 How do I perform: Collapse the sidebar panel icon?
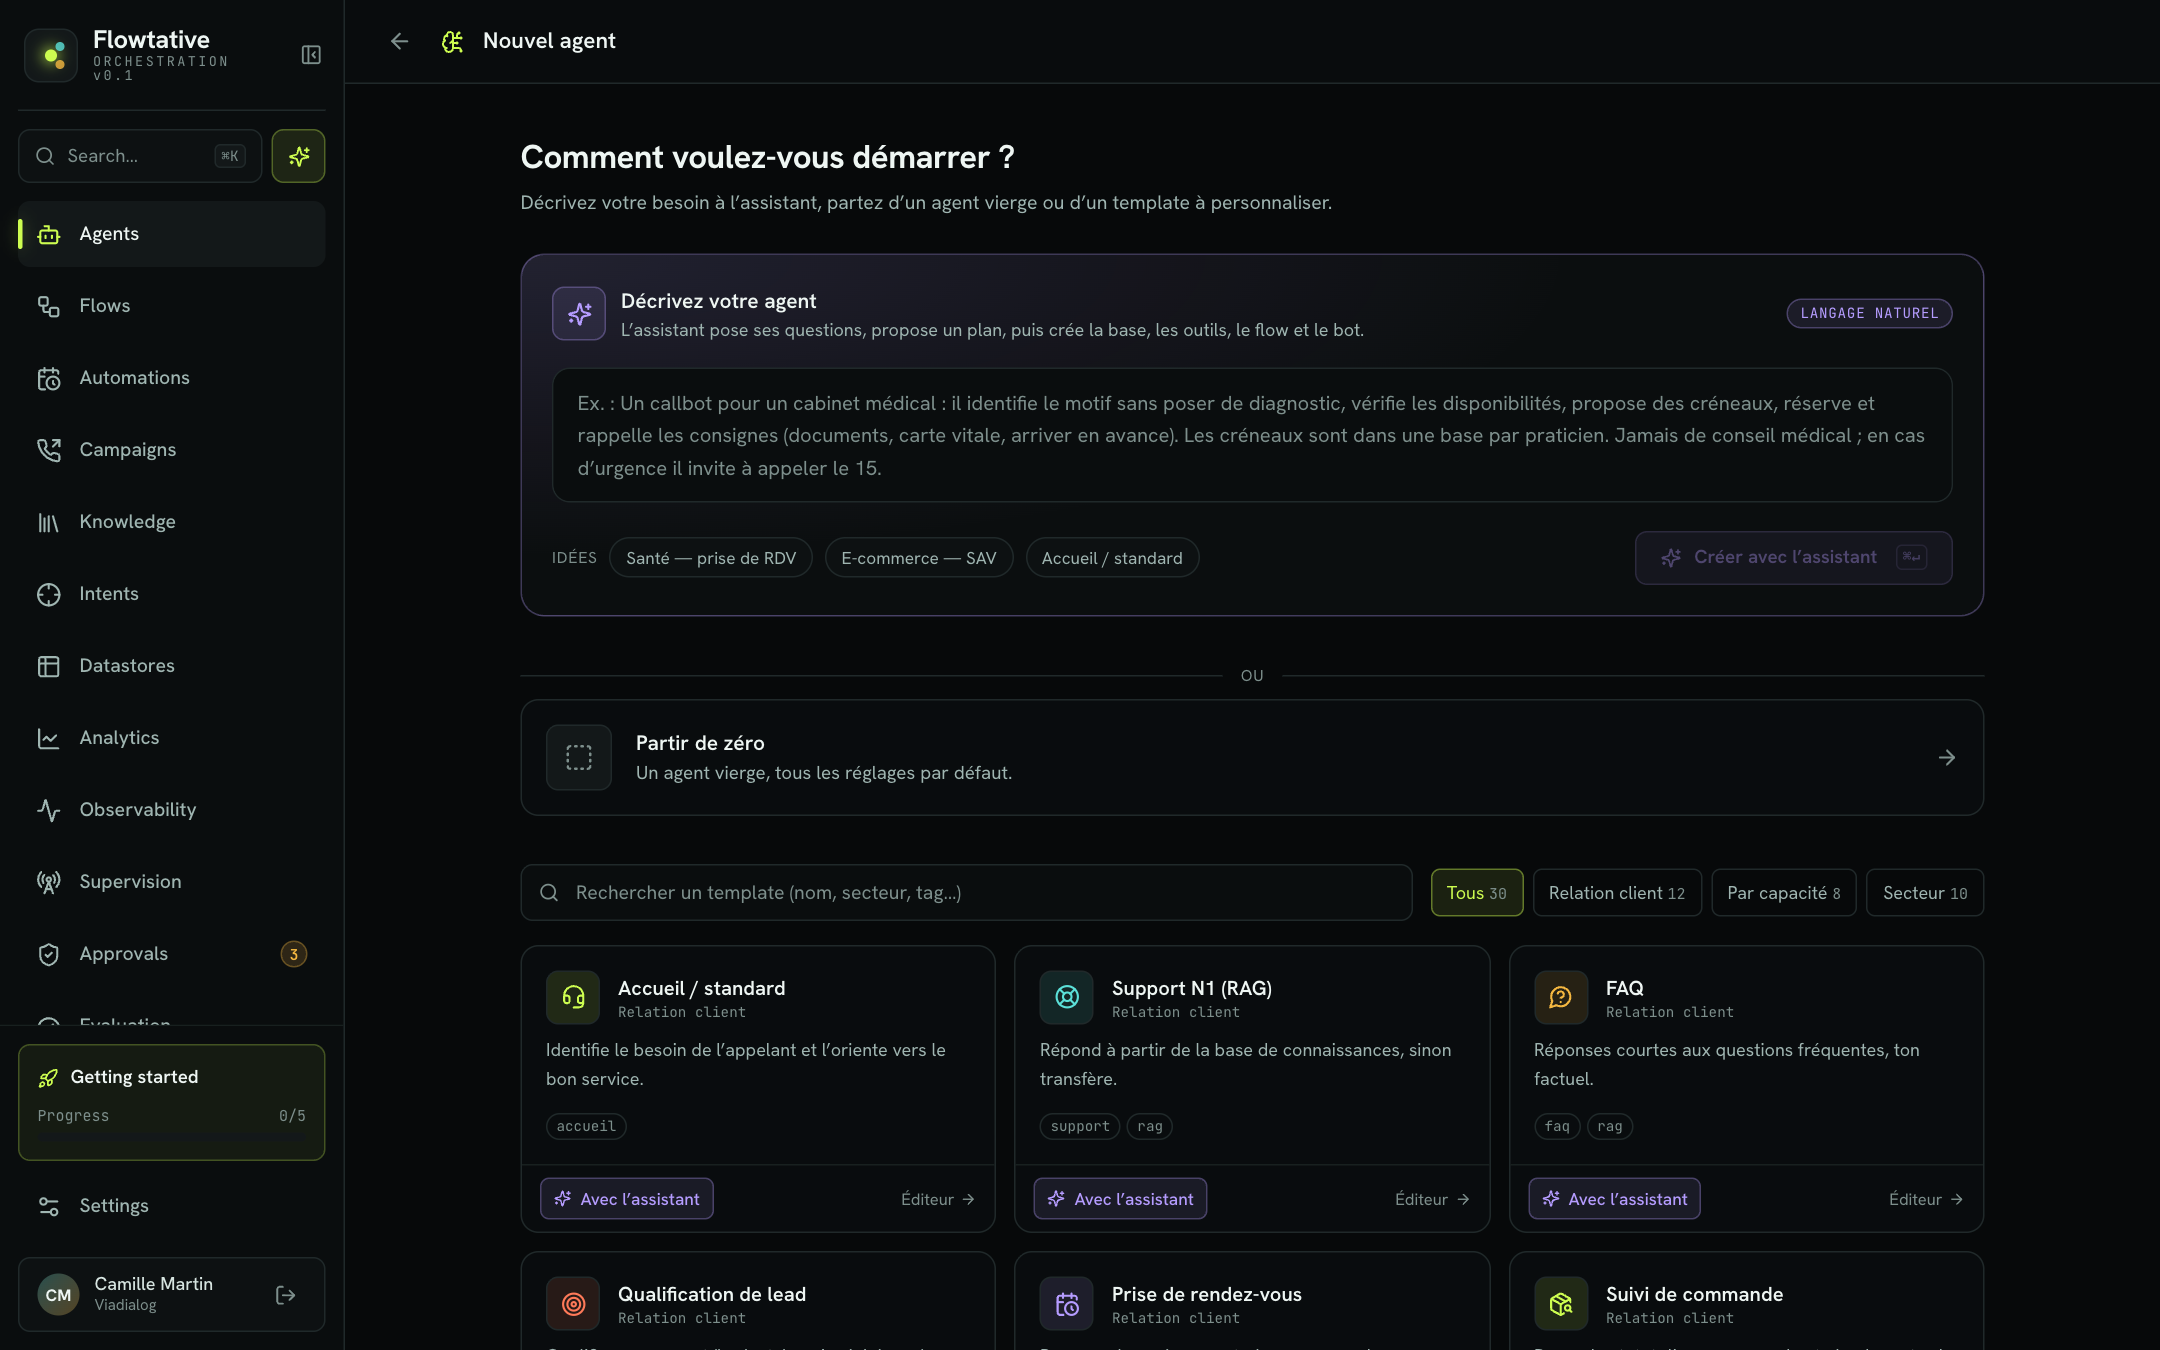pos(311,55)
